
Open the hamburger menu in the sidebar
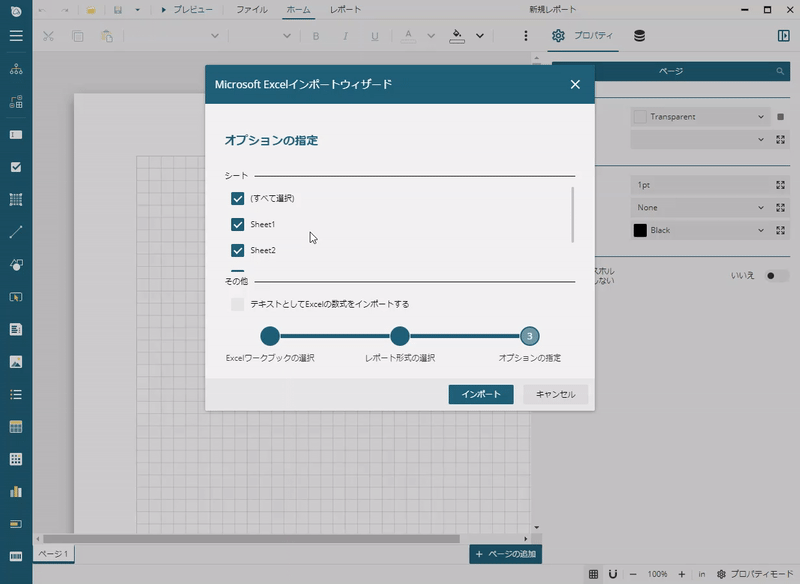[16, 35]
